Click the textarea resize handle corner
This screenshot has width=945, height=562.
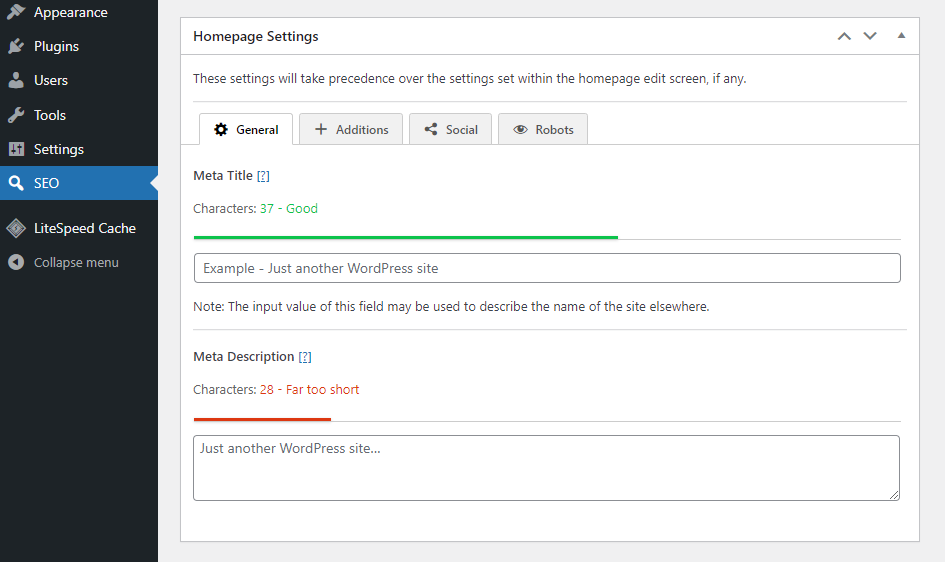click(x=894, y=495)
